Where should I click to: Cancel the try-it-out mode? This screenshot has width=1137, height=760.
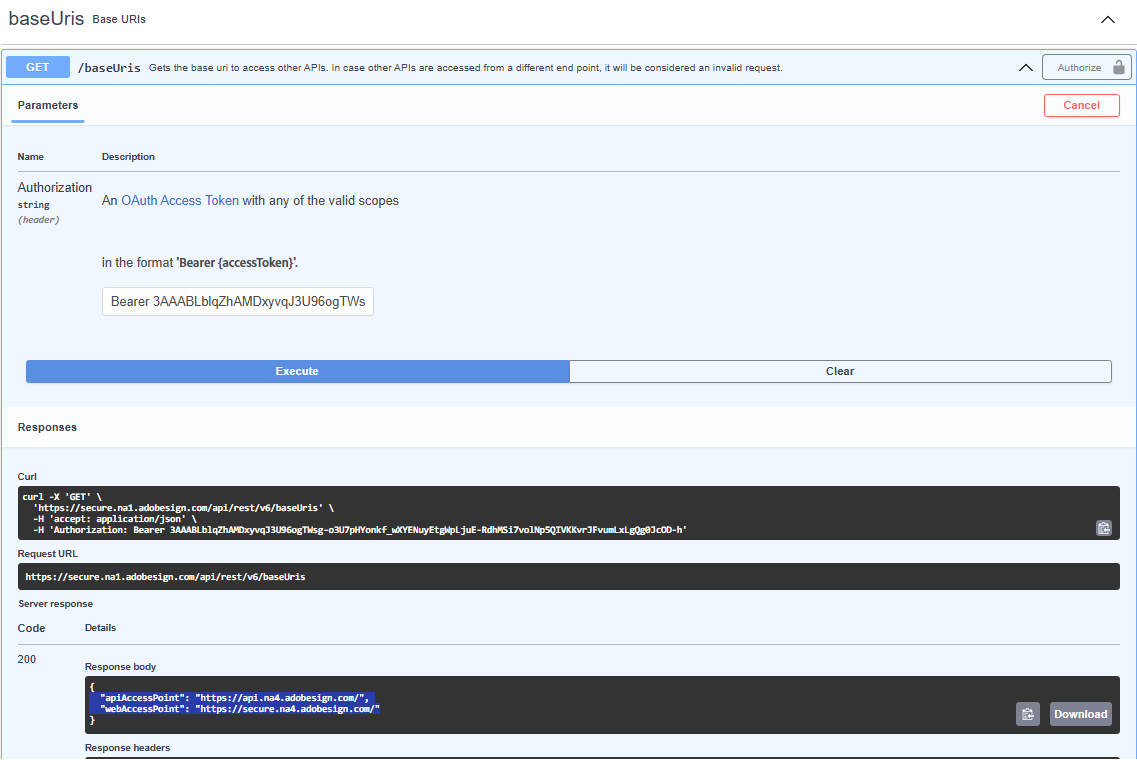tap(1081, 105)
